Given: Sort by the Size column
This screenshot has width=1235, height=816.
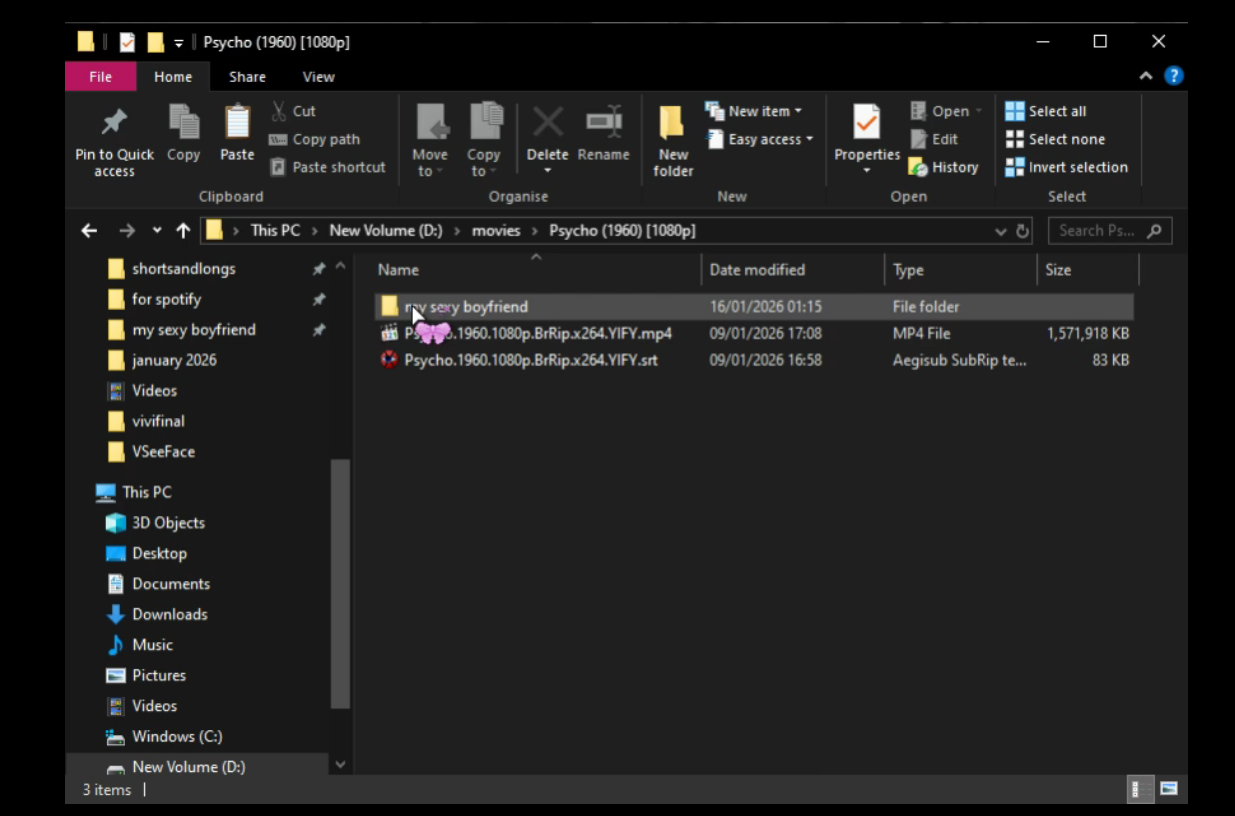Looking at the screenshot, I should [1088, 269].
